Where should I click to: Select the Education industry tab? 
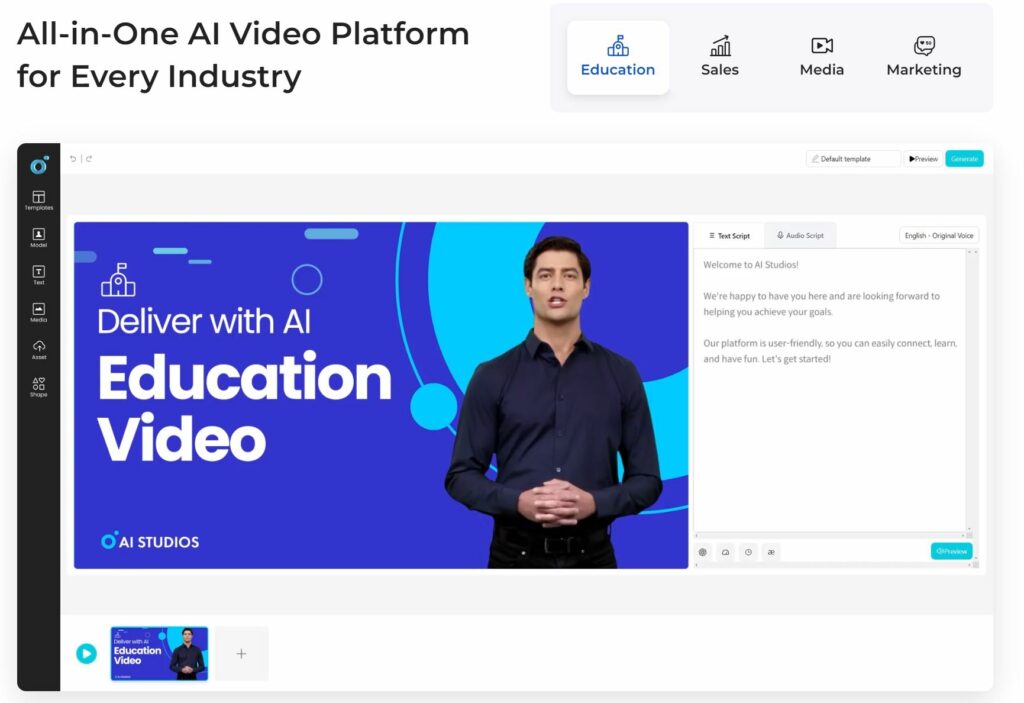pyautogui.click(x=618, y=57)
